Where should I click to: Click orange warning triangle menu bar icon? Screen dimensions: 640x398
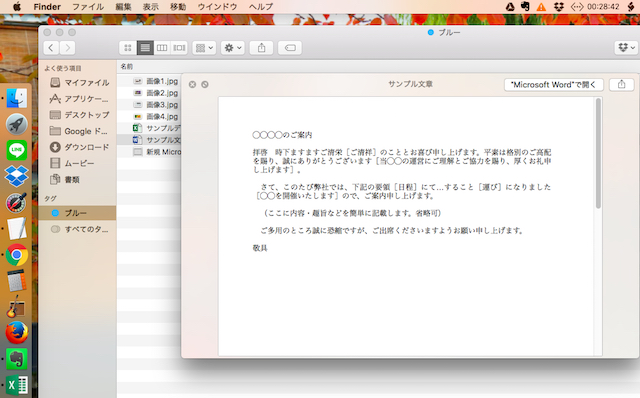541,7
